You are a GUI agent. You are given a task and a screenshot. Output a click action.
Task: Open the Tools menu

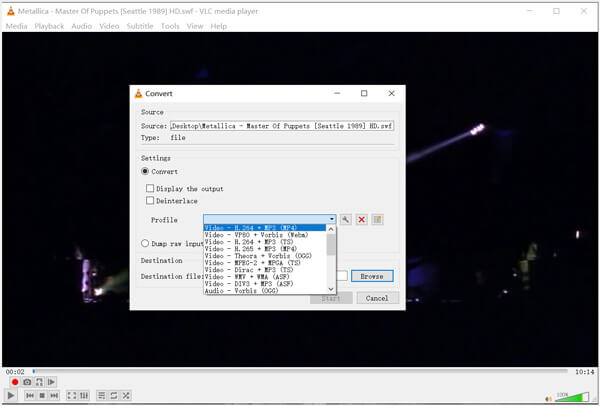point(170,26)
